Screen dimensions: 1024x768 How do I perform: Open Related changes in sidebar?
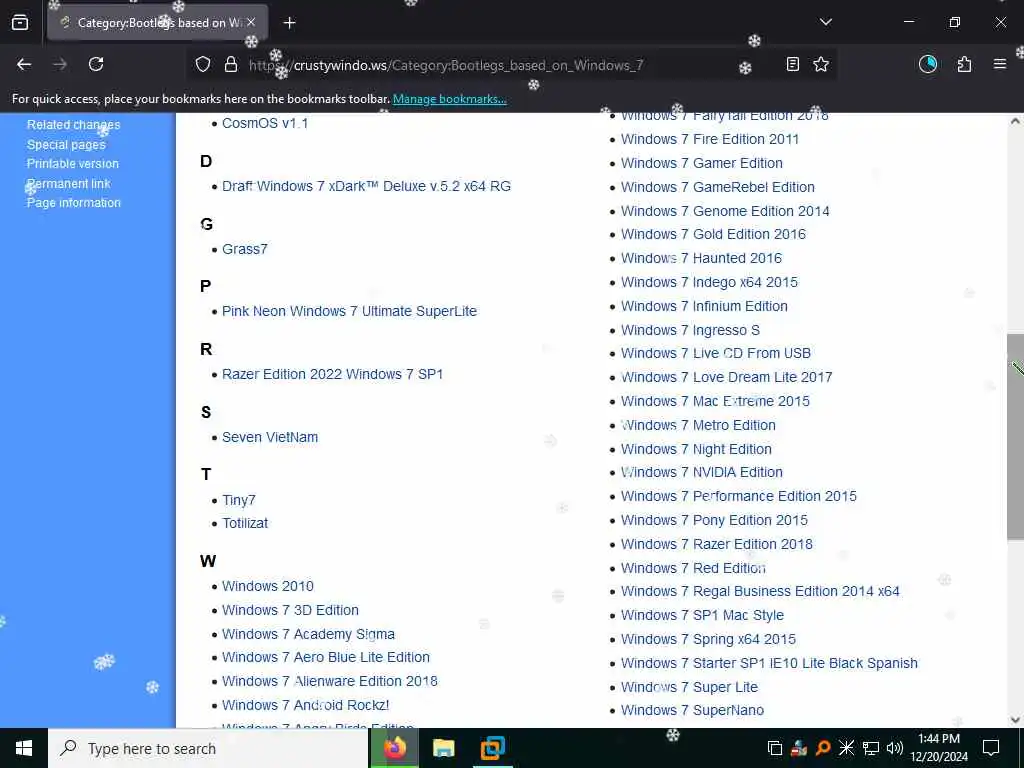[x=73, y=125]
